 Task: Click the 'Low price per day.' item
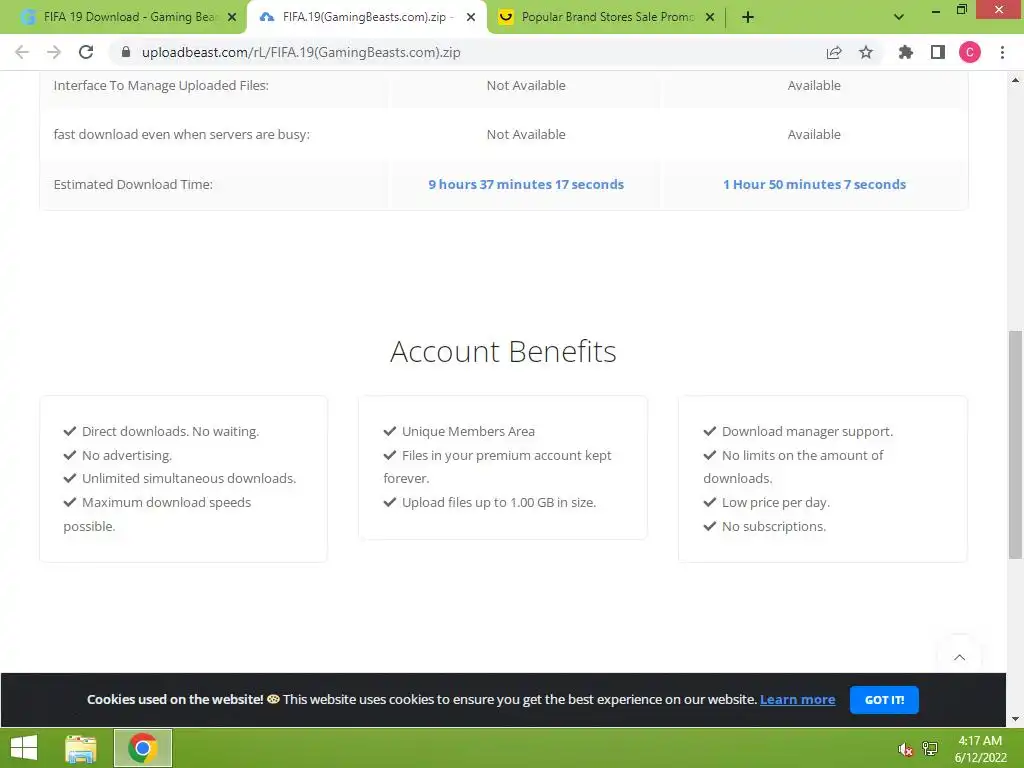click(776, 502)
